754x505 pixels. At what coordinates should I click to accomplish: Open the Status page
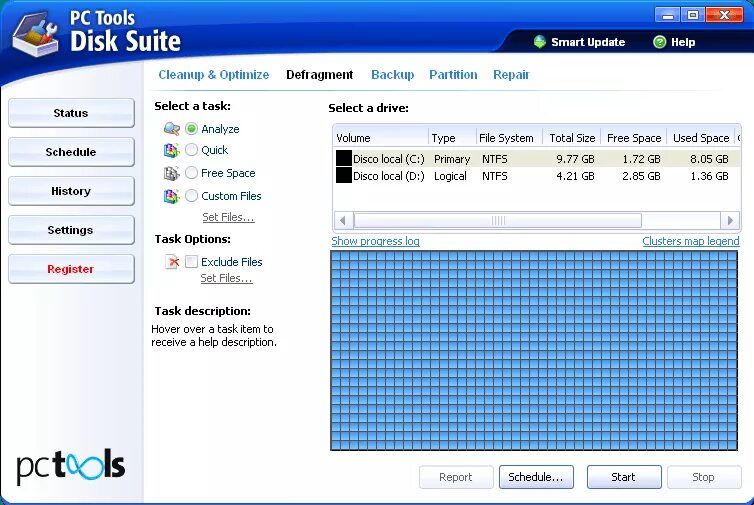[x=71, y=113]
